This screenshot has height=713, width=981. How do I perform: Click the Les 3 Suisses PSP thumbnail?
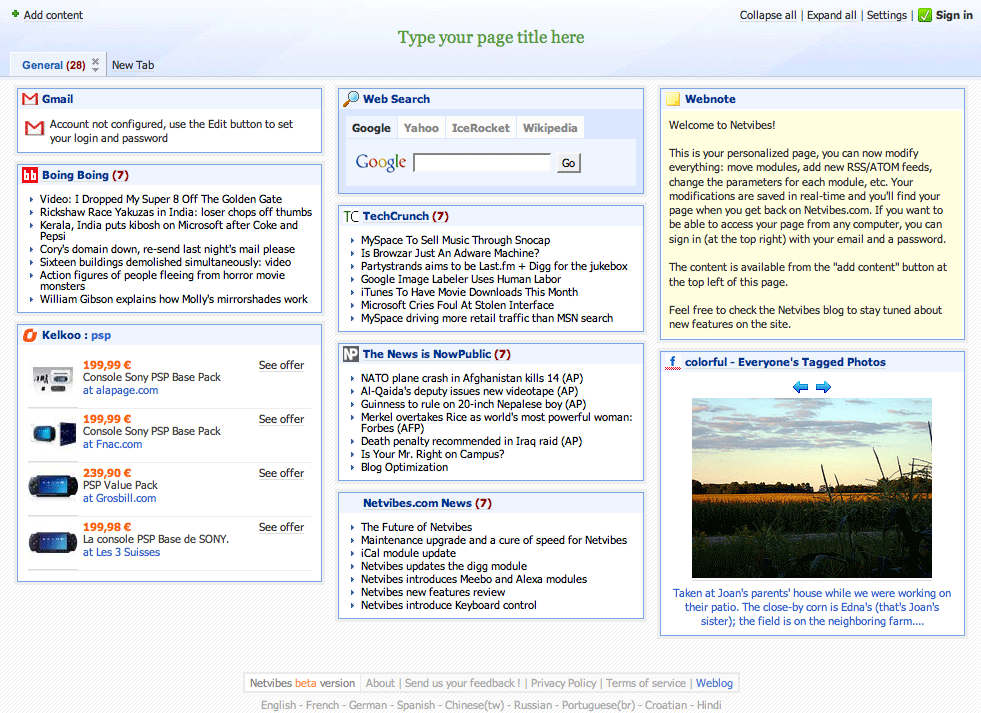tap(53, 541)
